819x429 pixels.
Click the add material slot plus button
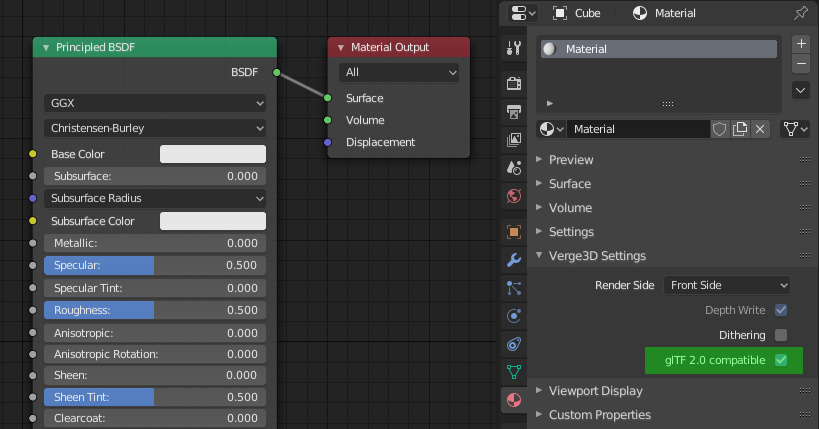tap(801, 44)
